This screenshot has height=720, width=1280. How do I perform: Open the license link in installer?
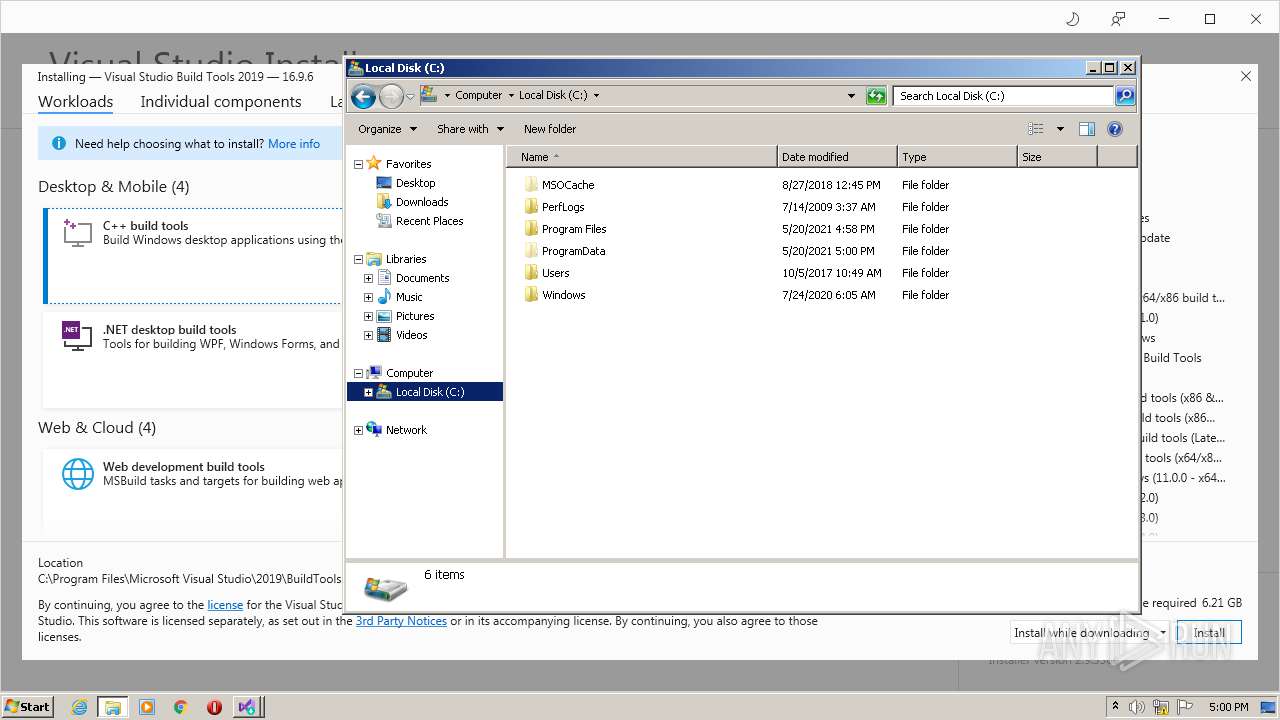click(x=225, y=605)
